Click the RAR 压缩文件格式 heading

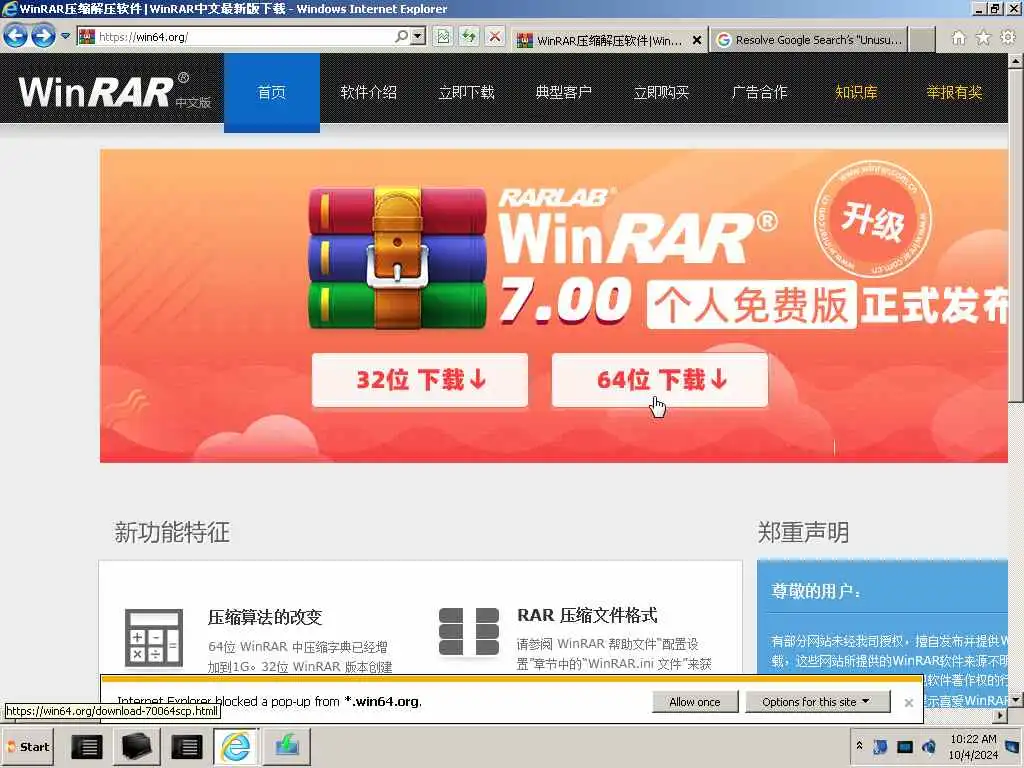point(587,615)
